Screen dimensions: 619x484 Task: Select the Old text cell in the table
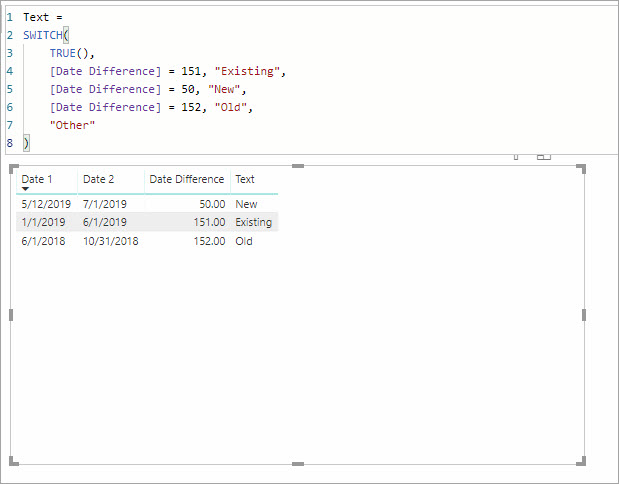244,241
